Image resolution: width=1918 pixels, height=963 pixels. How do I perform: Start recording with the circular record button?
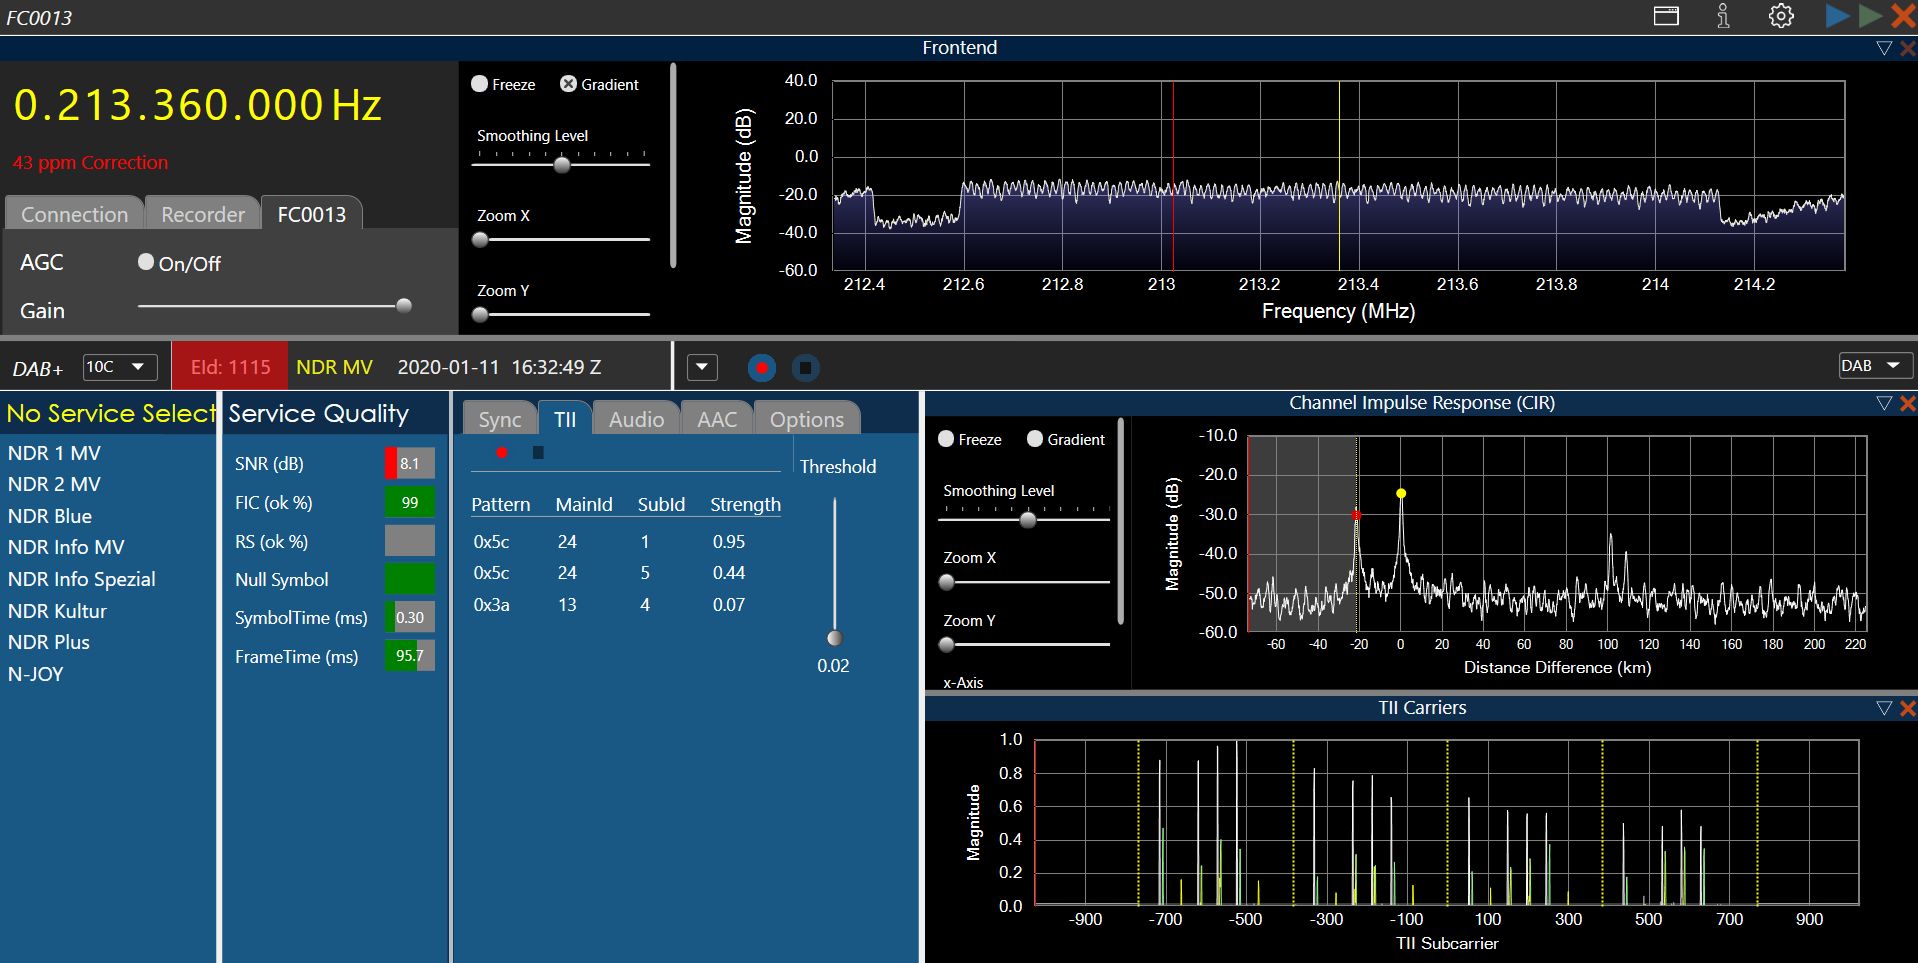[x=762, y=368]
